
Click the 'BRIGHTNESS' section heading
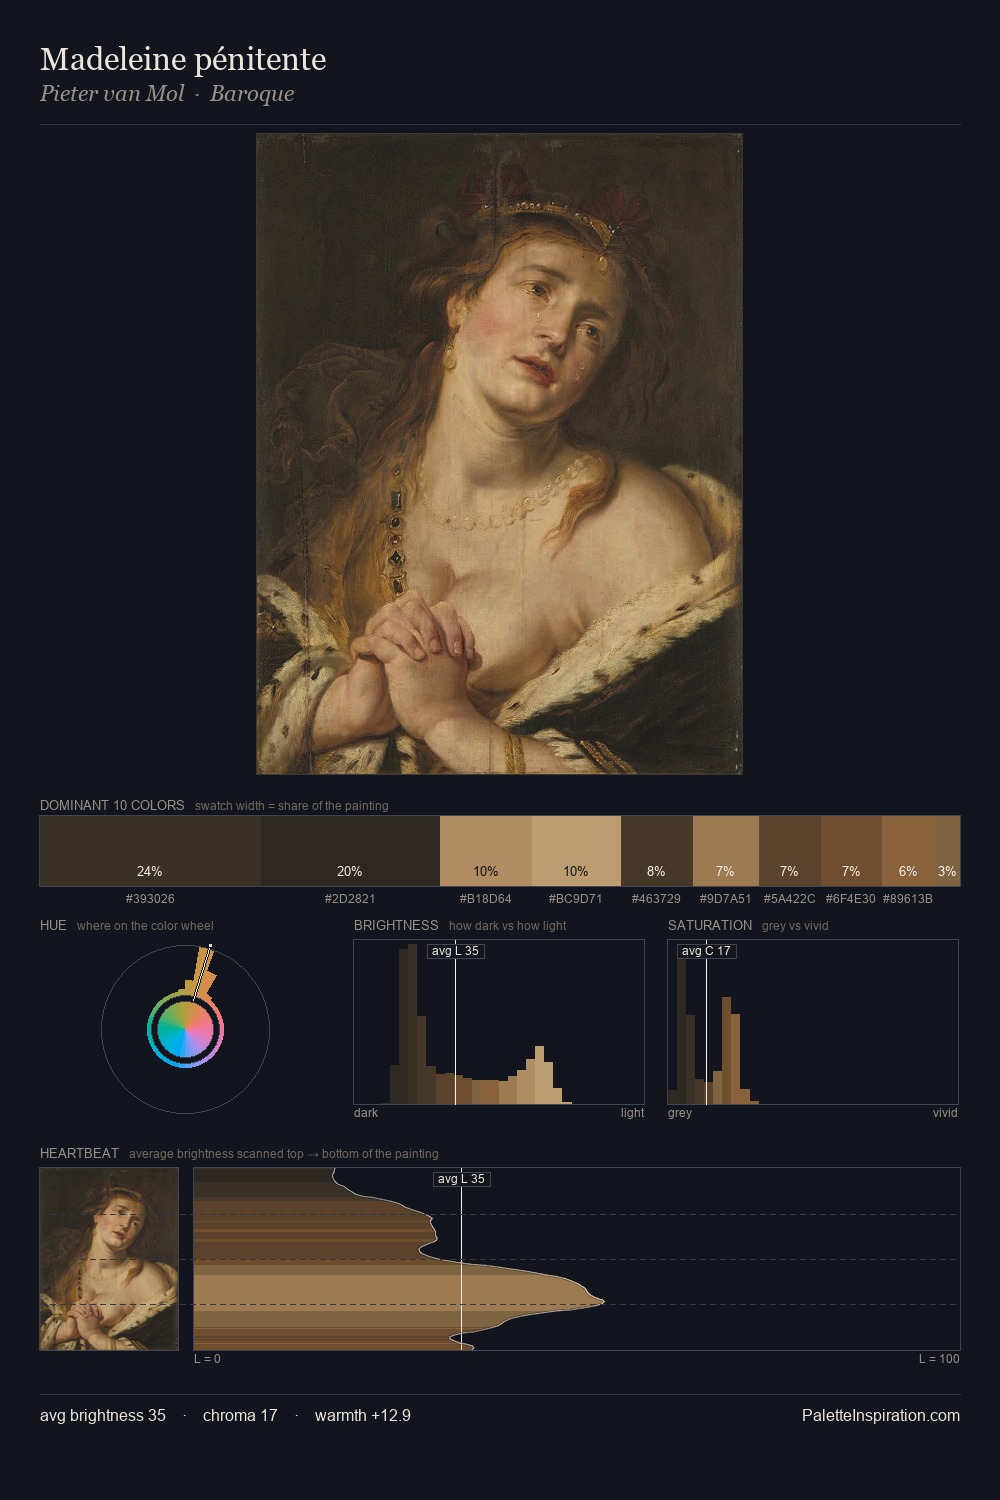(x=396, y=925)
